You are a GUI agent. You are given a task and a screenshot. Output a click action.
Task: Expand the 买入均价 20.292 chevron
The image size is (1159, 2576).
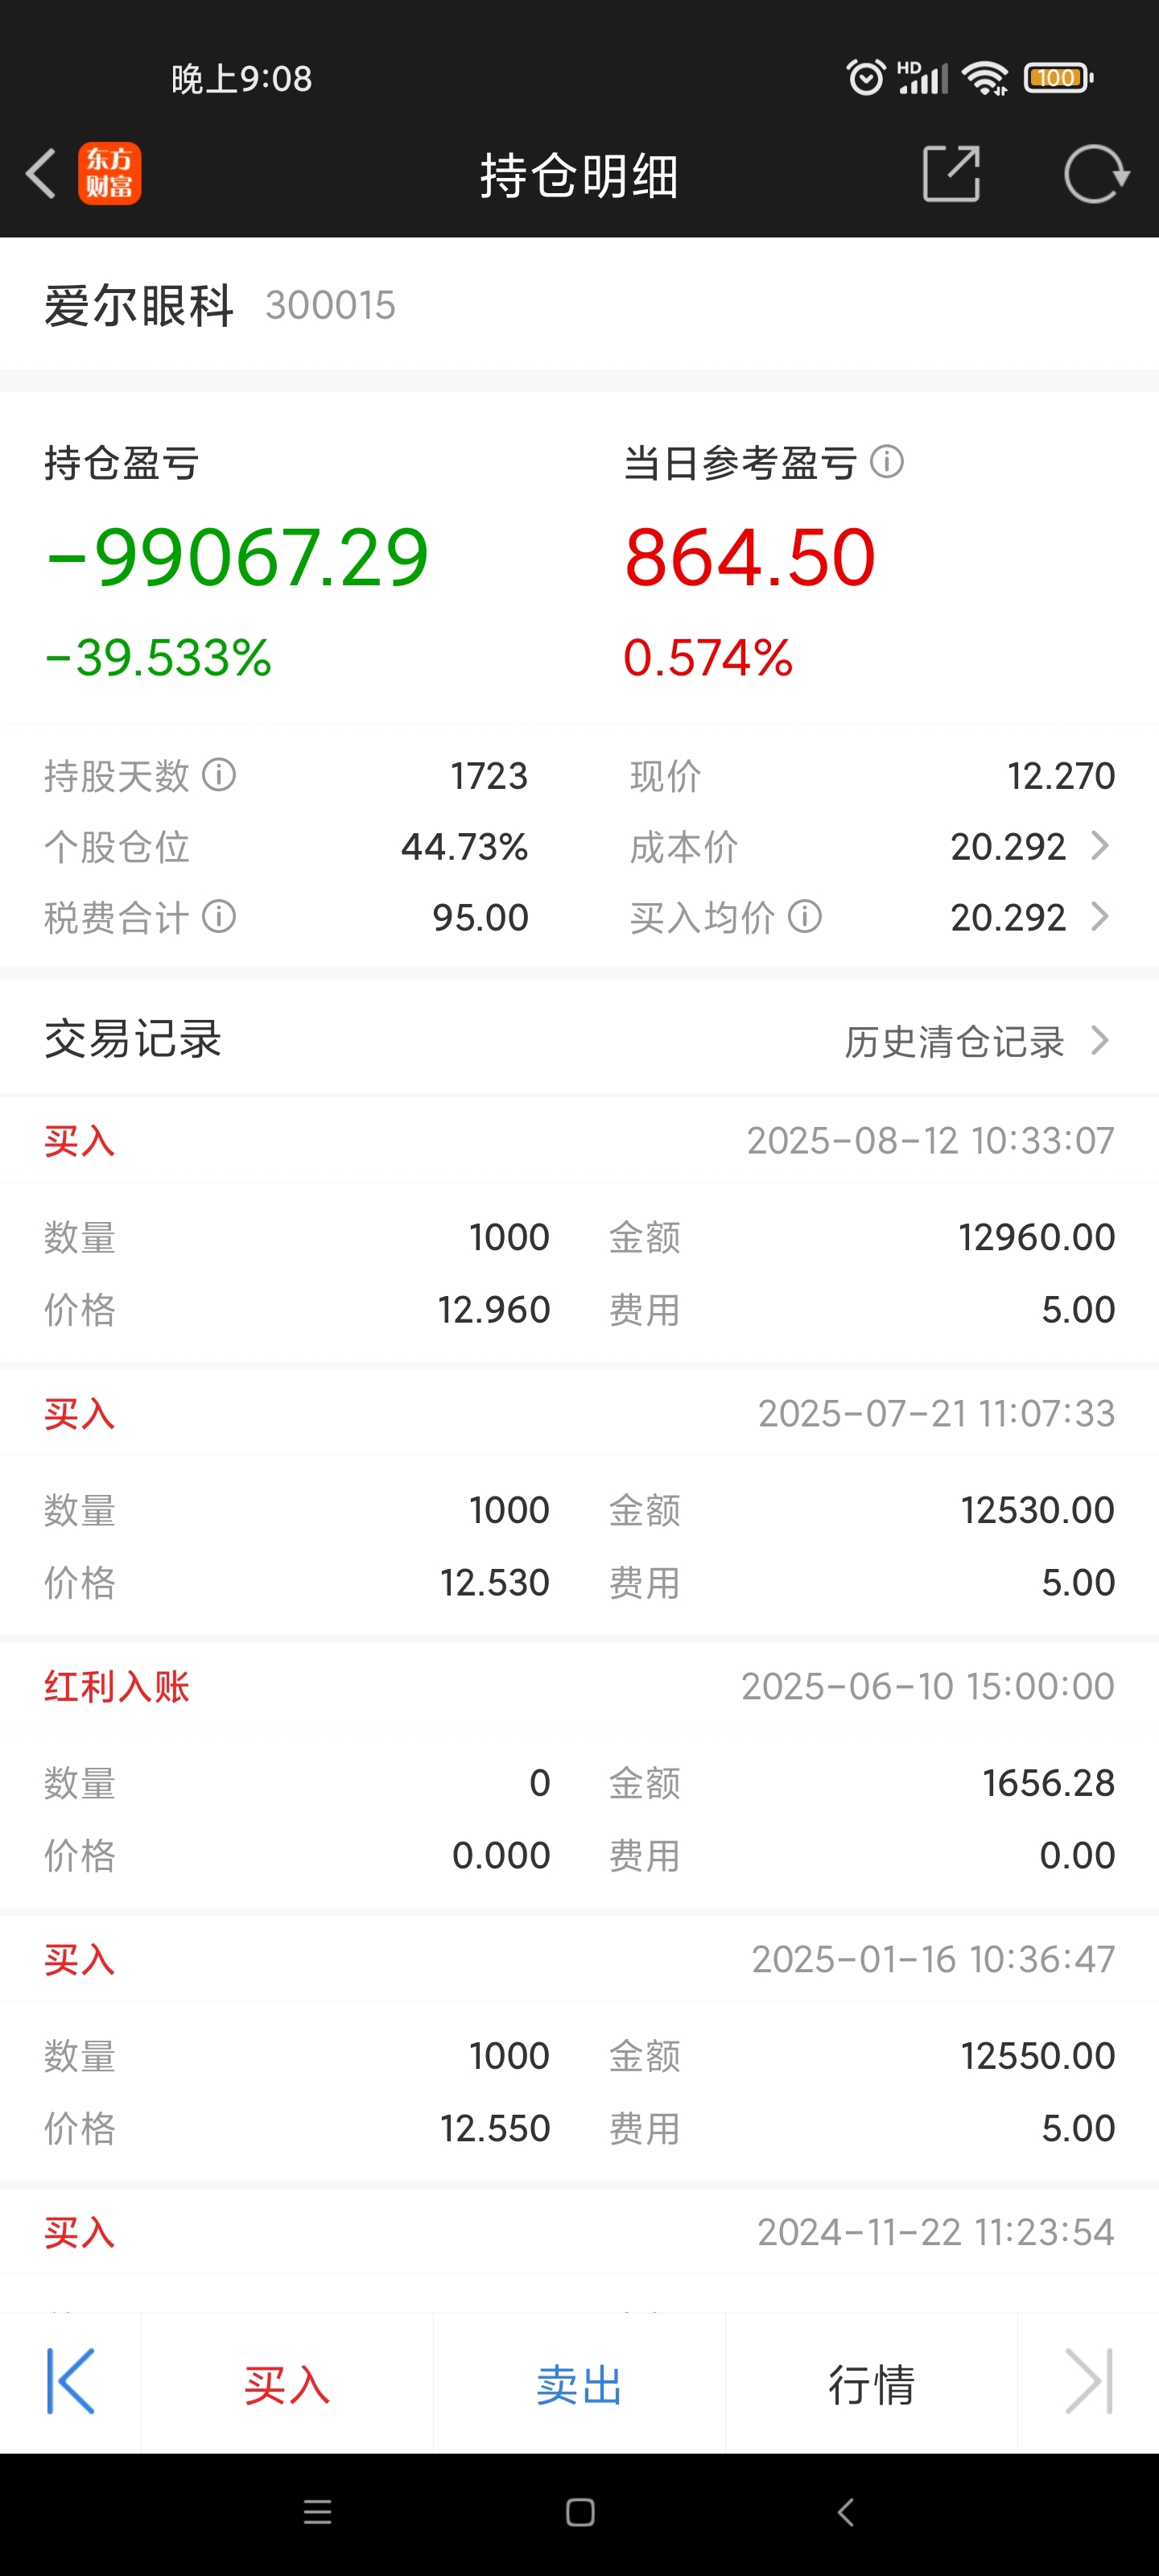click(x=1100, y=917)
